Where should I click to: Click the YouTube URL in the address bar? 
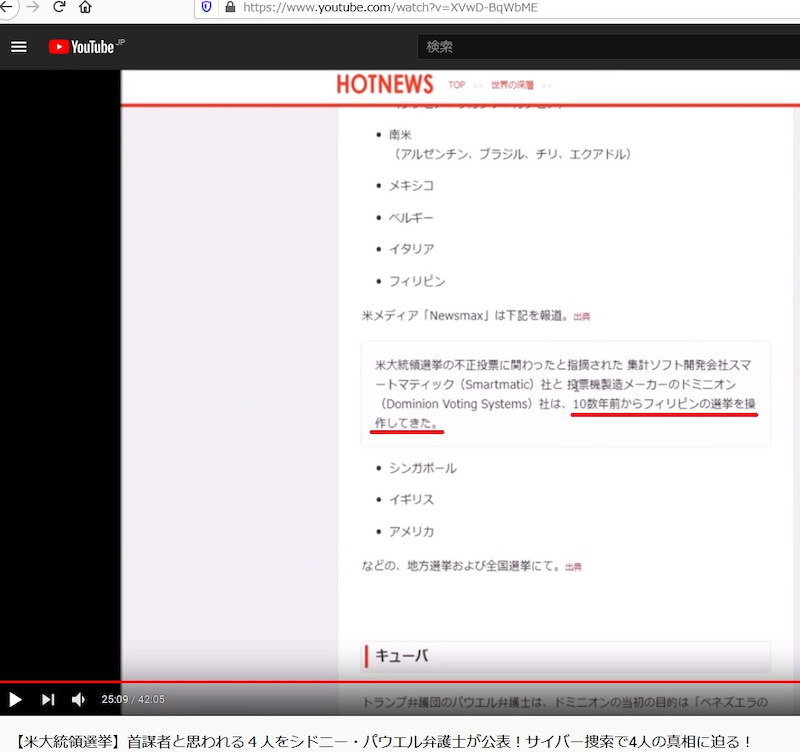click(390, 8)
